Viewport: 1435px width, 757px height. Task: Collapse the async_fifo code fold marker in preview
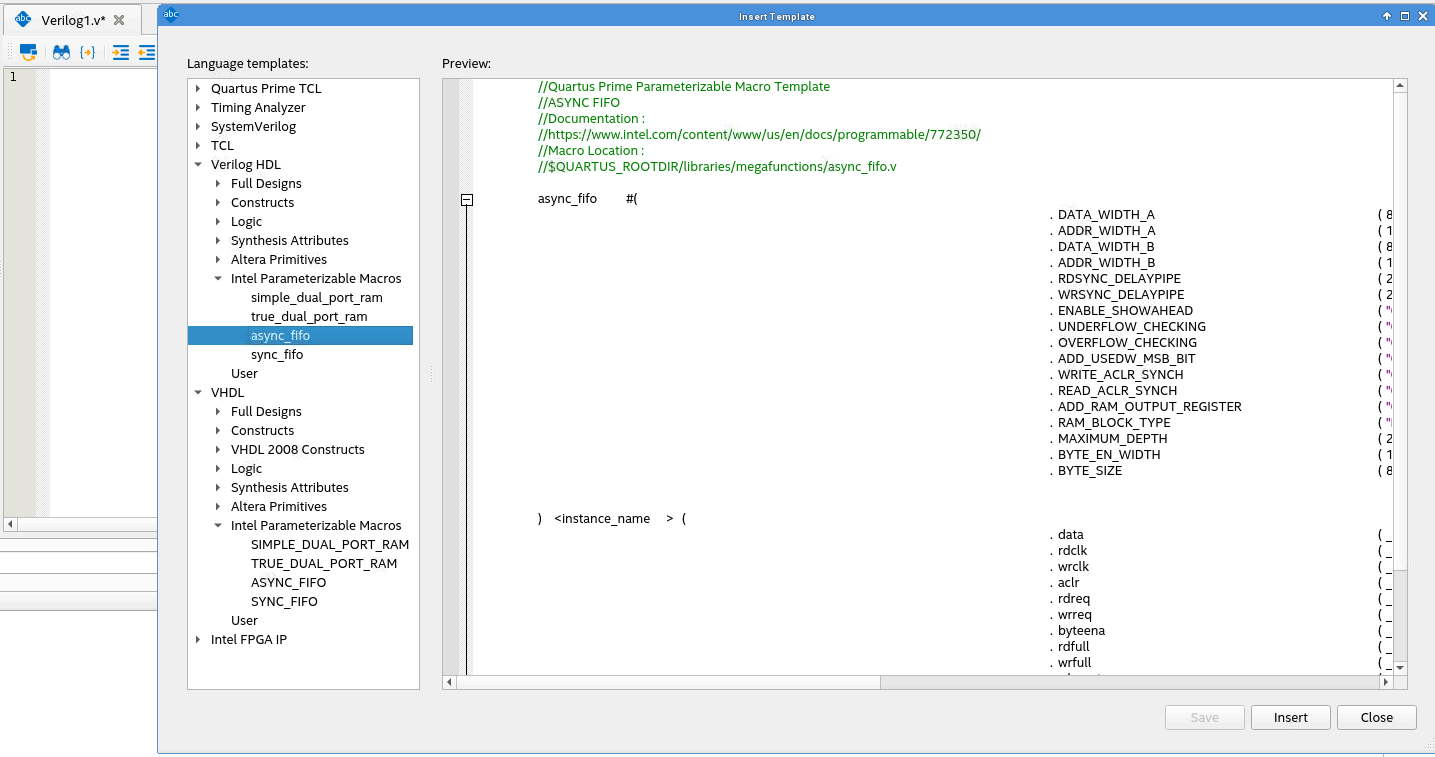pos(466,200)
